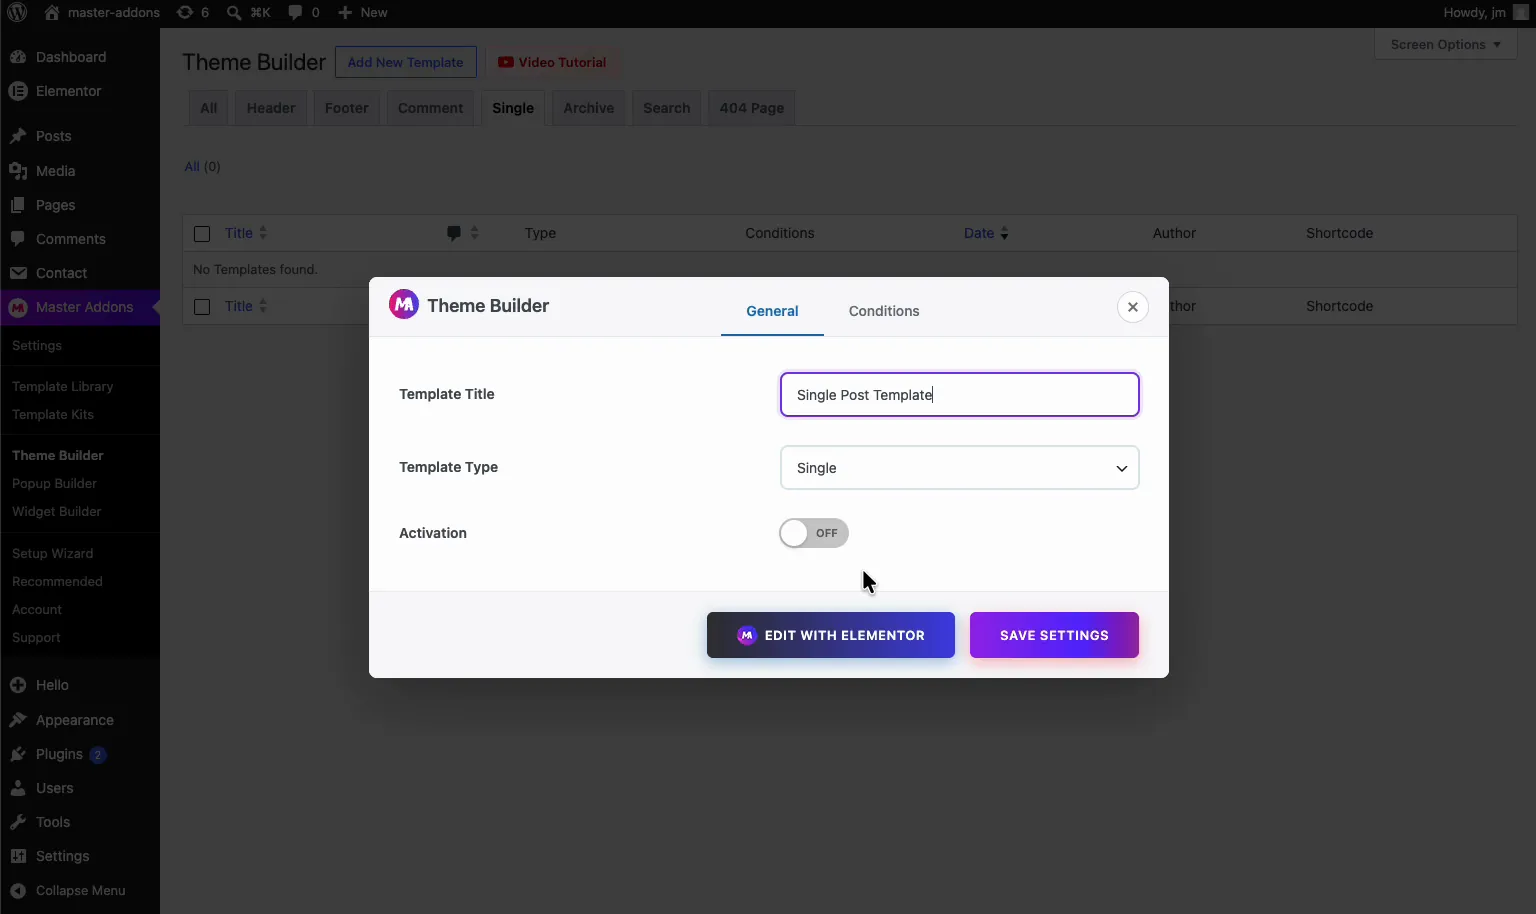The width and height of the screenshot is (1536, 914).
Task: Sort by comment count arrows
Action: coord(474,233)
